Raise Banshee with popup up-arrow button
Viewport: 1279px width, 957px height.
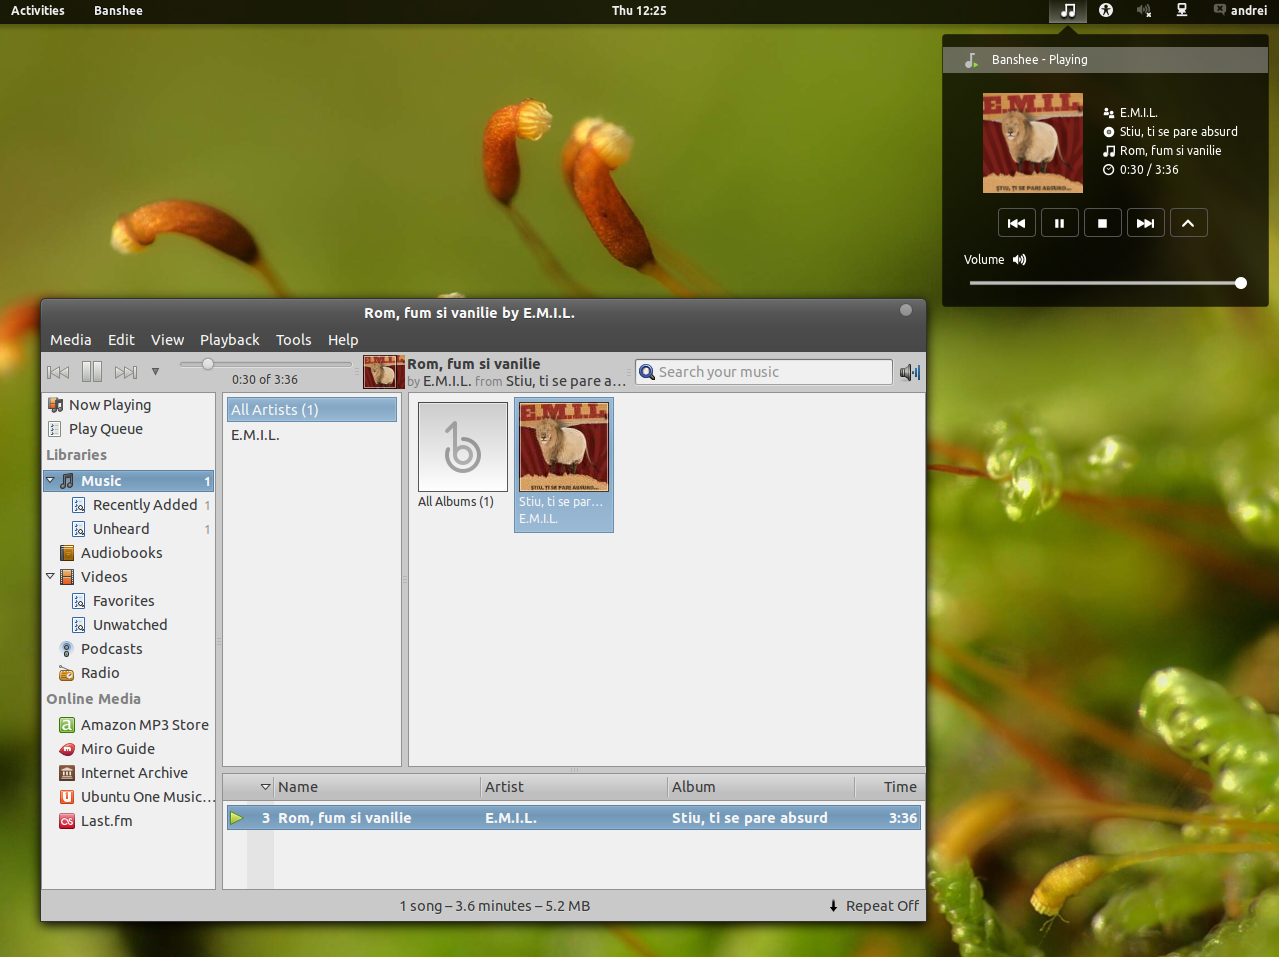coord(1188,223)
